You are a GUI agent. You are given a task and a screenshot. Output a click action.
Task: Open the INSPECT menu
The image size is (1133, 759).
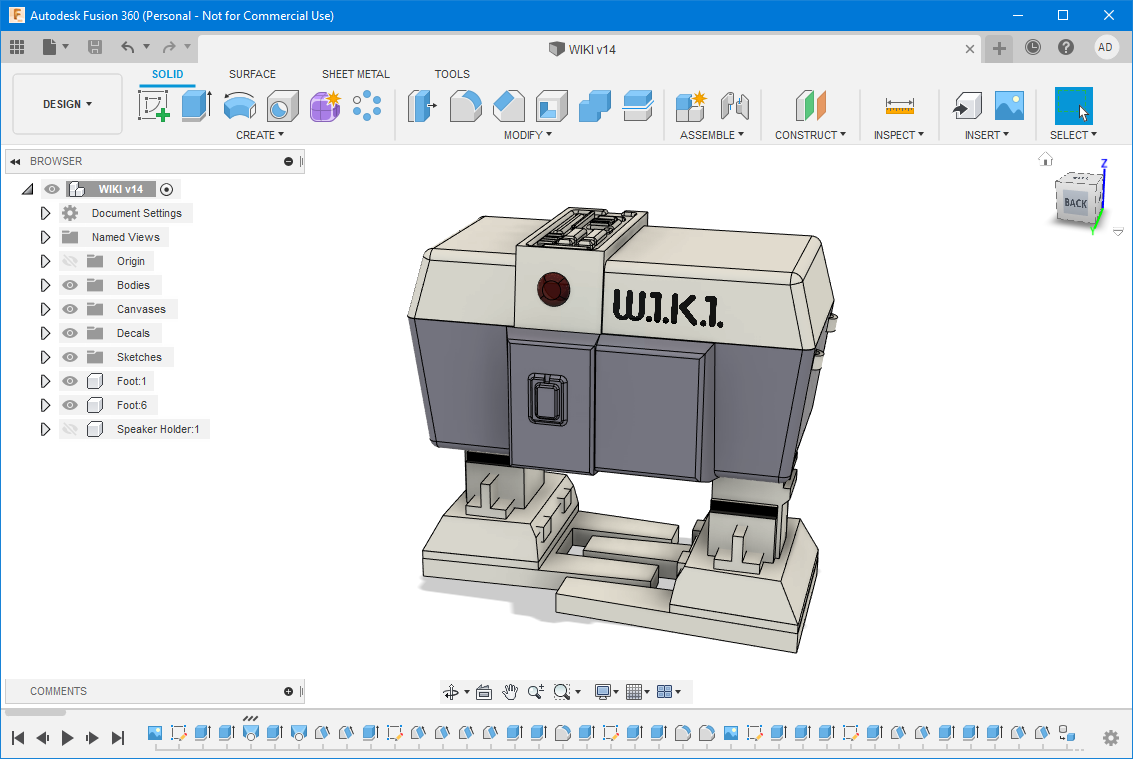click(899, 135)
